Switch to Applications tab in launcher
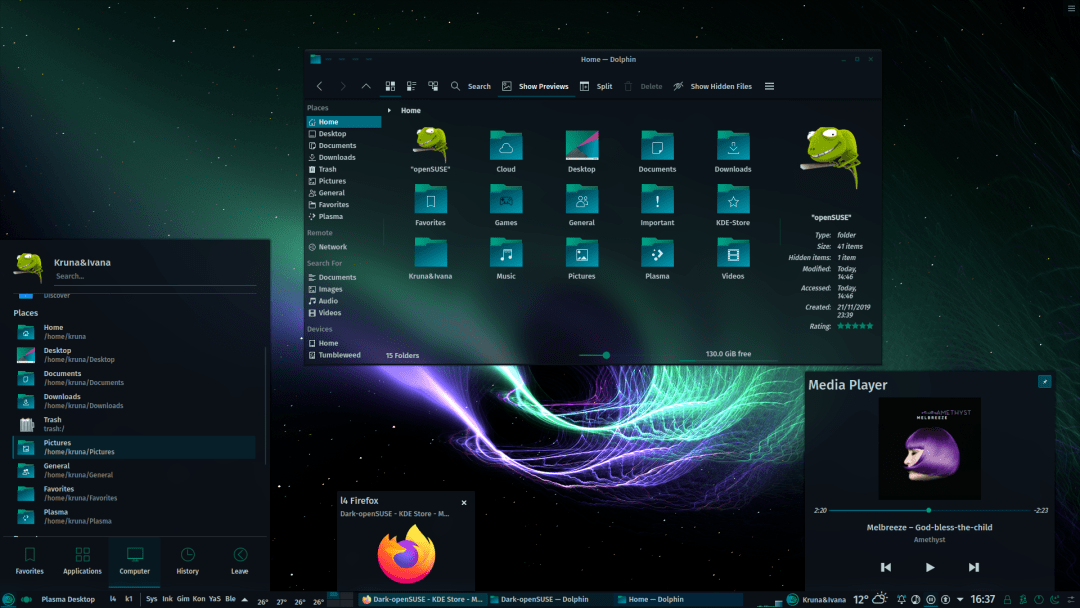This screenshot has height=608, width=1080. click(82, 561)
